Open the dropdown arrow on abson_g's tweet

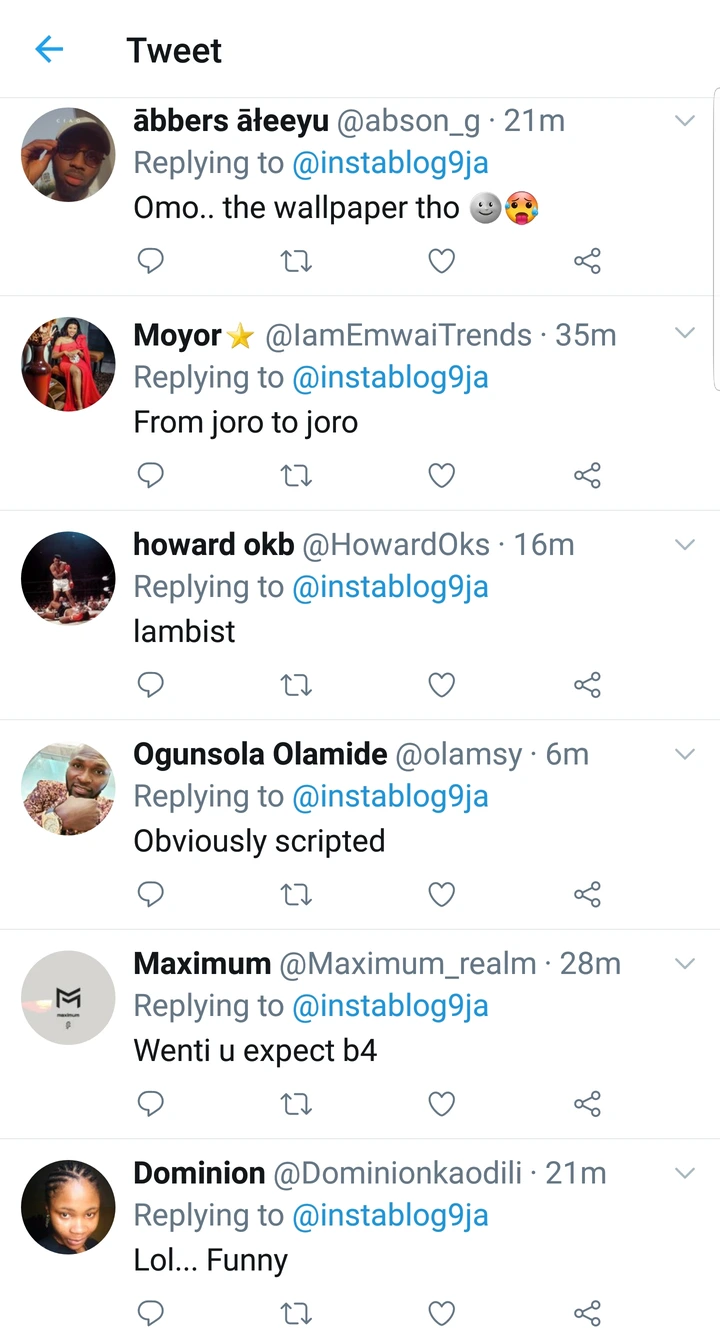685,121
